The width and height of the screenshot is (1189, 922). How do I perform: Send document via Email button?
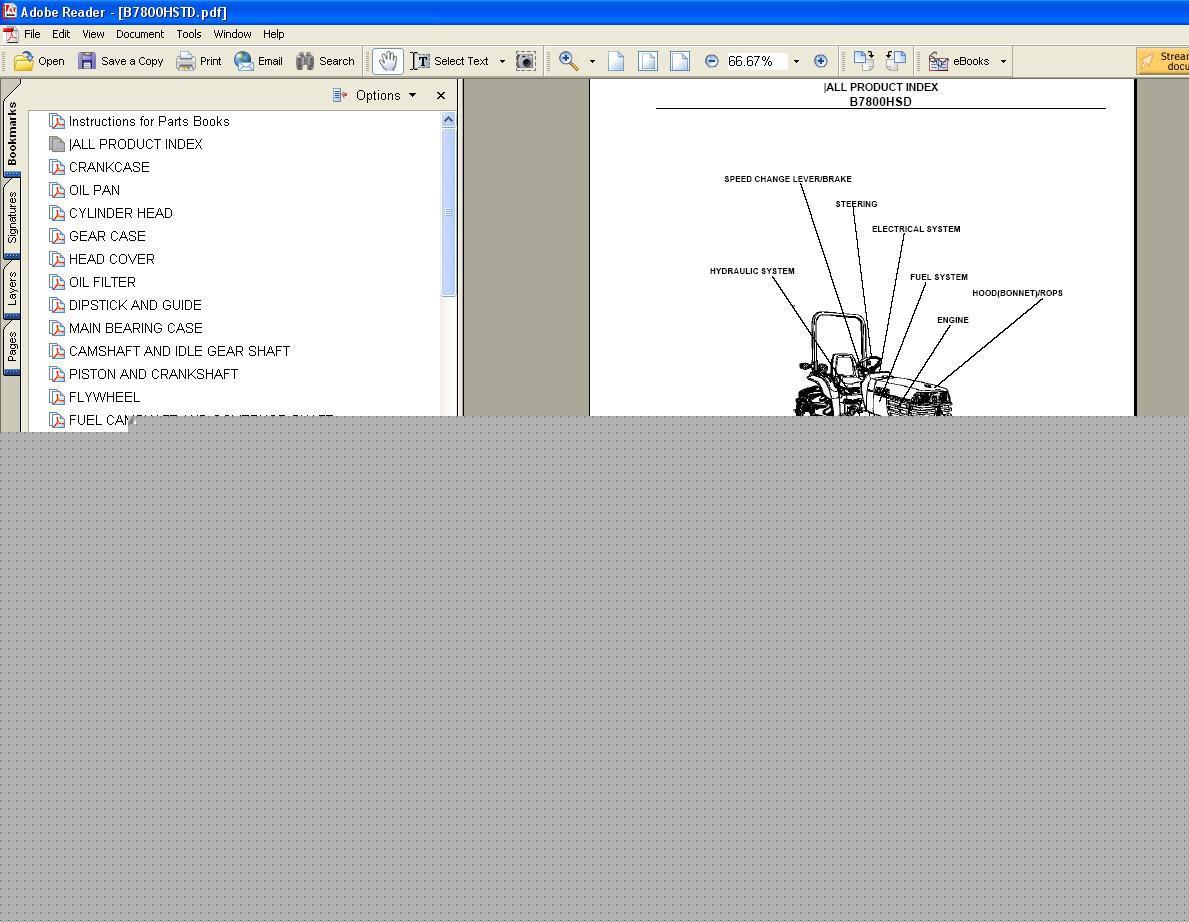259,61
